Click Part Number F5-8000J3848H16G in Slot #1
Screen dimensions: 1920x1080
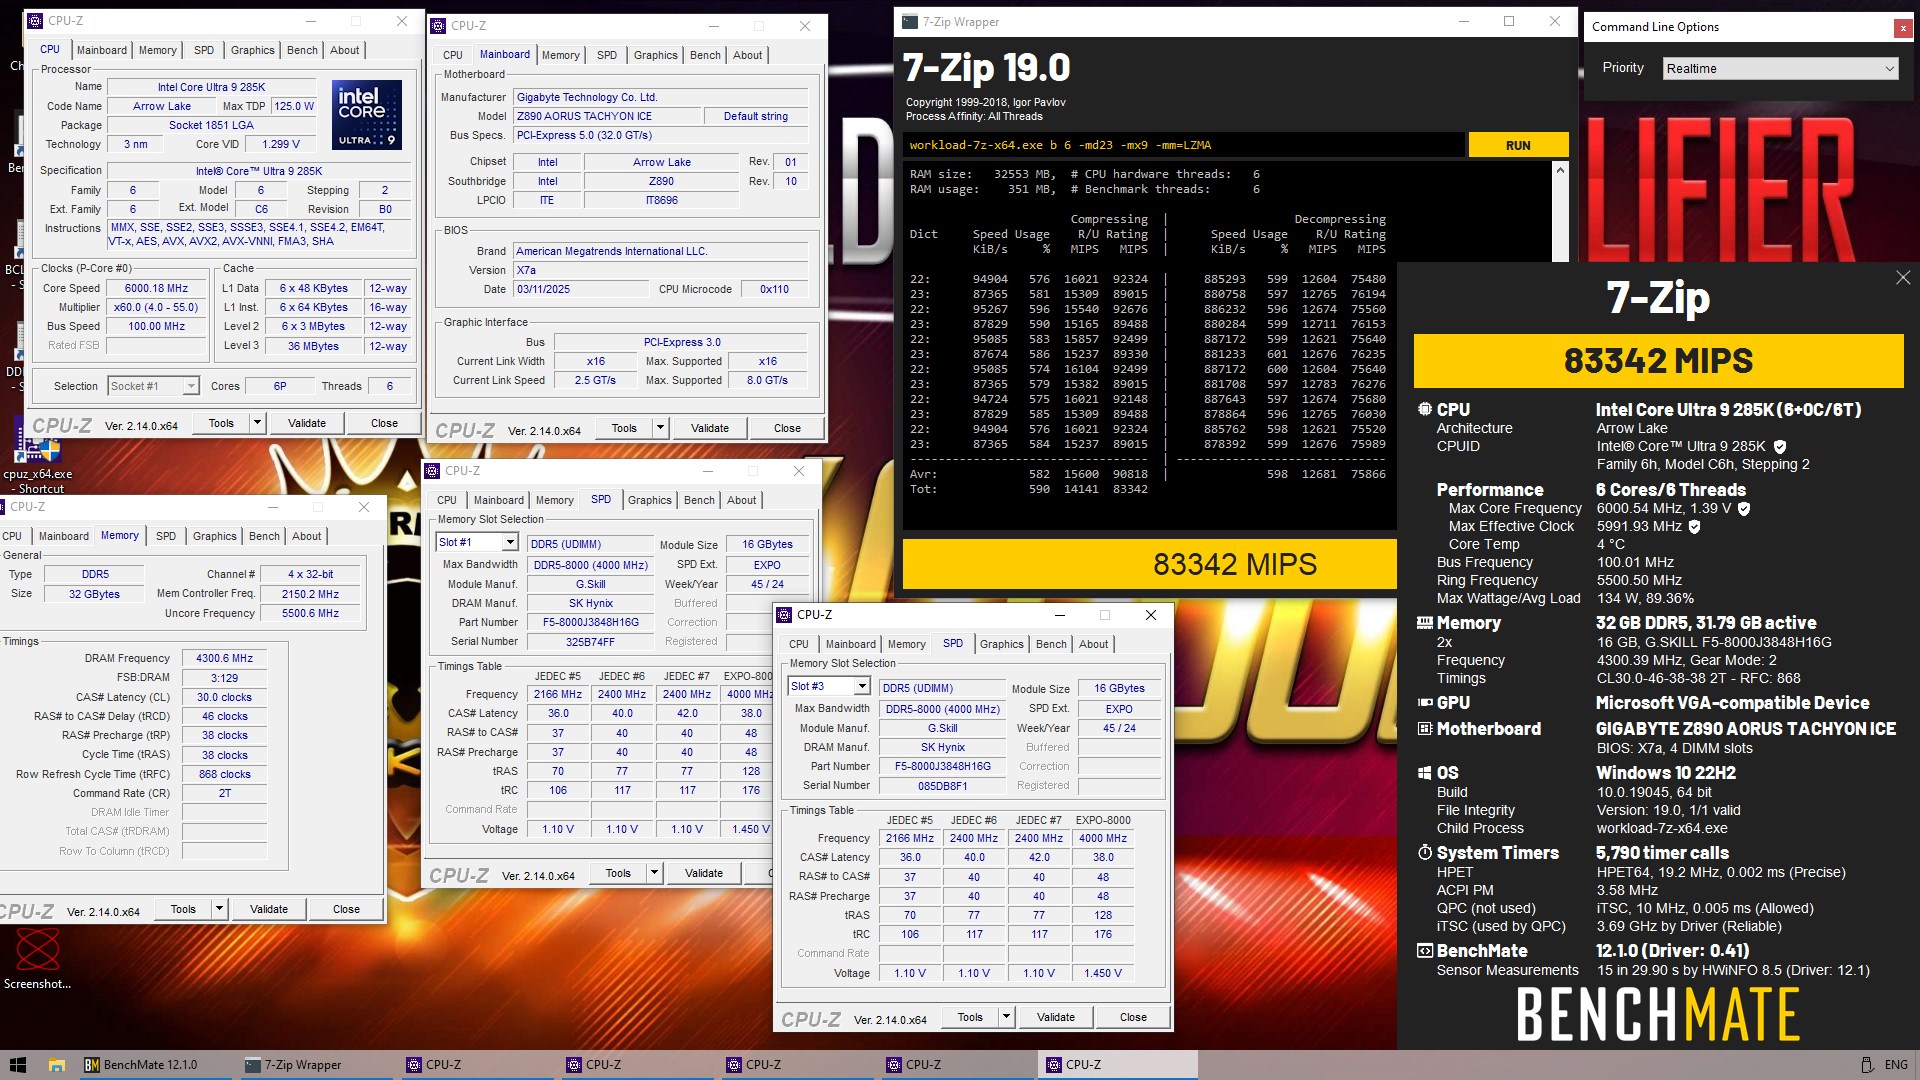point(591,622)
